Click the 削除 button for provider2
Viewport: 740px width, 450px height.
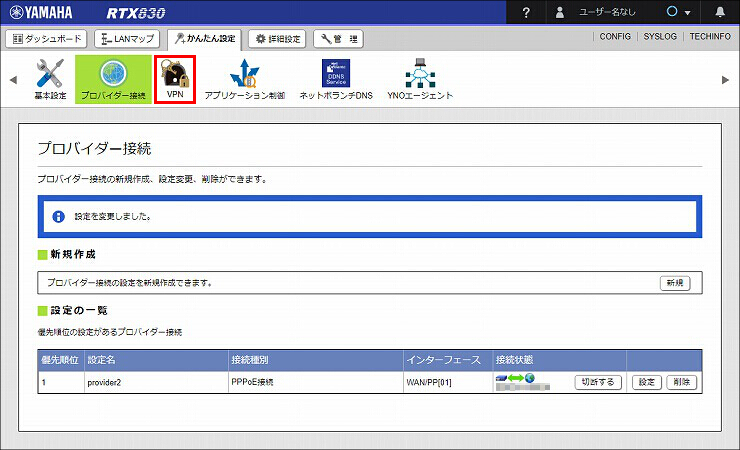pos(681,382)
